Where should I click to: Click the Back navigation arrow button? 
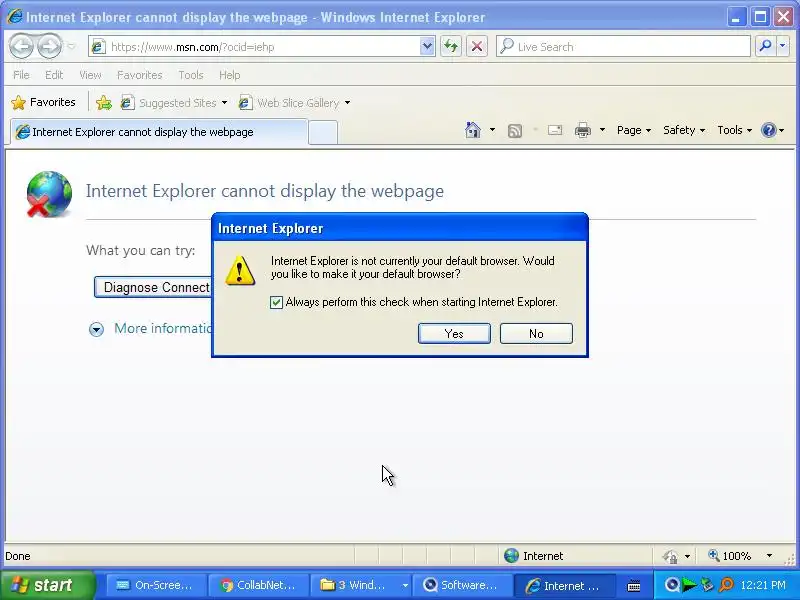21,46
